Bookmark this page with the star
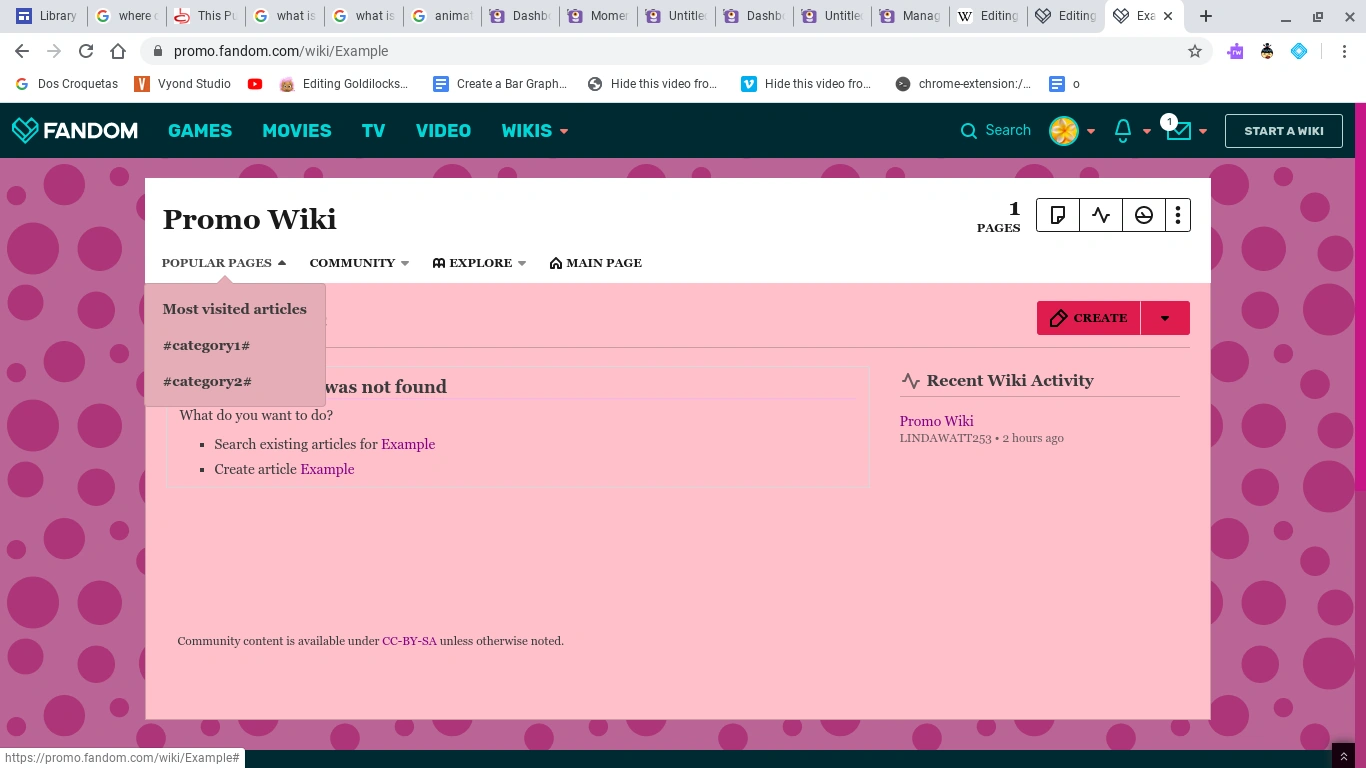 point(1194,51)
